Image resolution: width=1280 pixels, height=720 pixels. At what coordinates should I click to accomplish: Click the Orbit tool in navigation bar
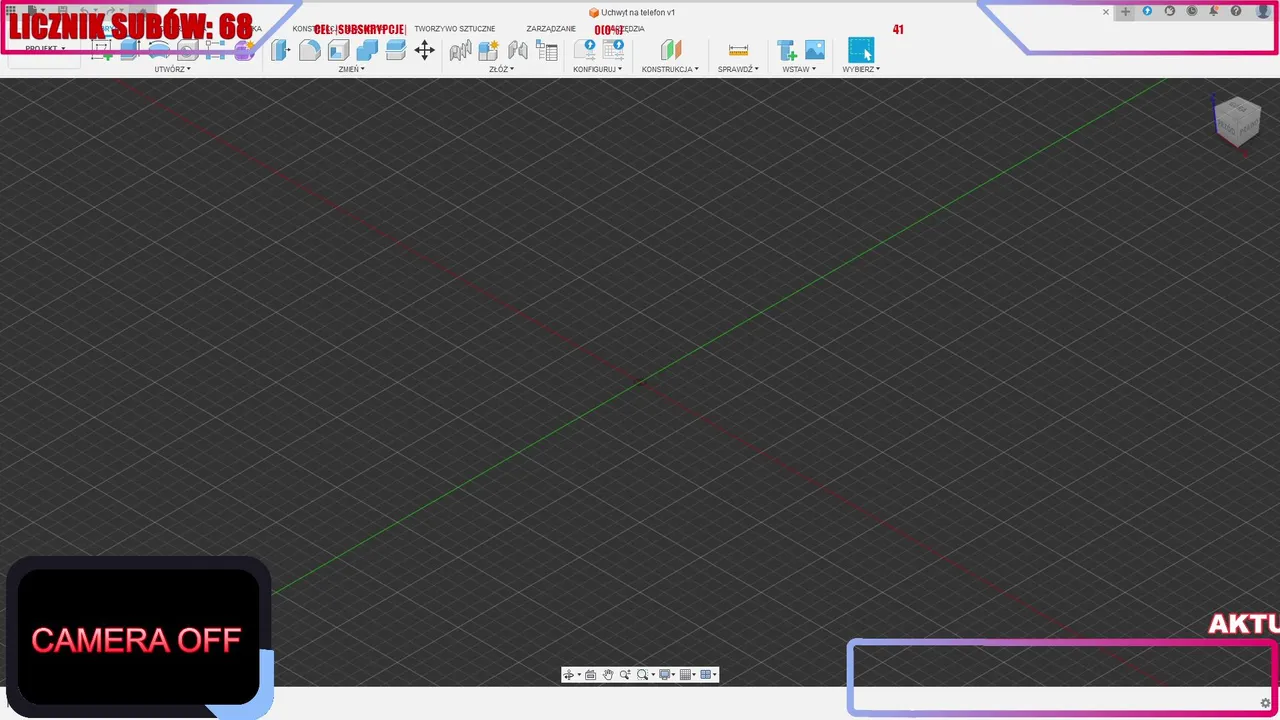click(568, 675)
